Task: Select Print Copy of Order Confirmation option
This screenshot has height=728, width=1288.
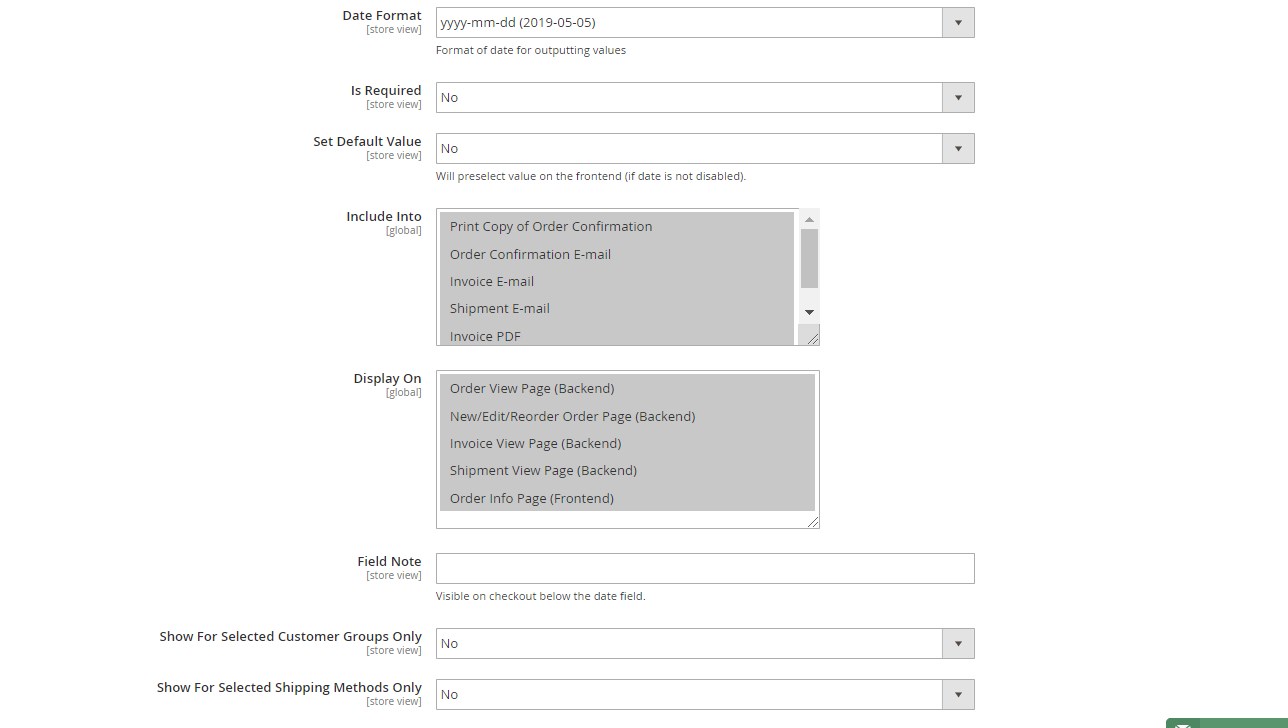Action: [x=550, y=226]
